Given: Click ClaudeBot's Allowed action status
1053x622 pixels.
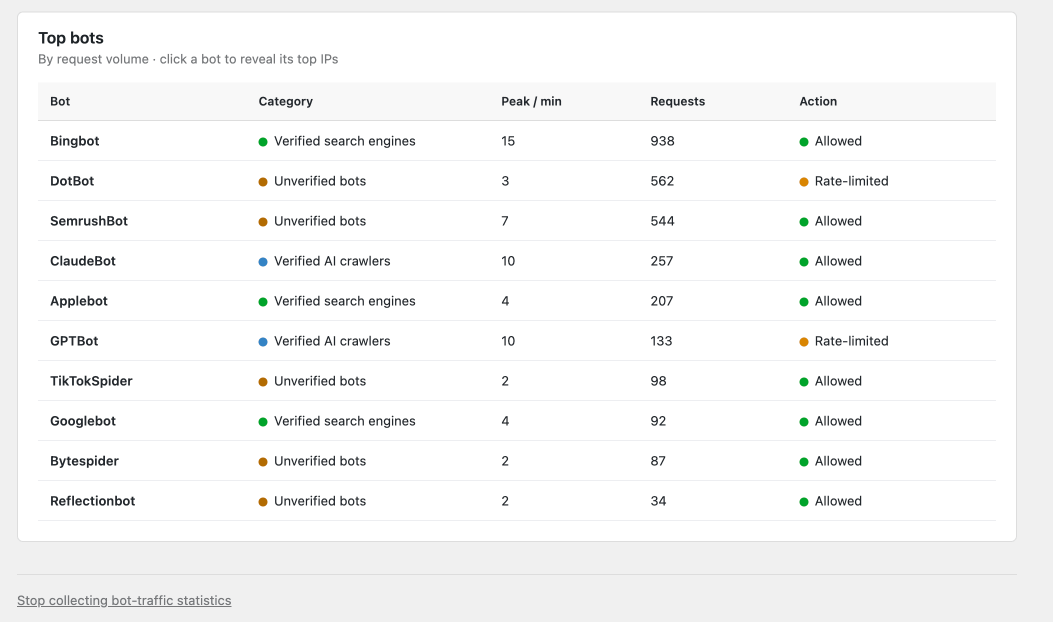Looking at the screenshot, I should click(831, 261).
